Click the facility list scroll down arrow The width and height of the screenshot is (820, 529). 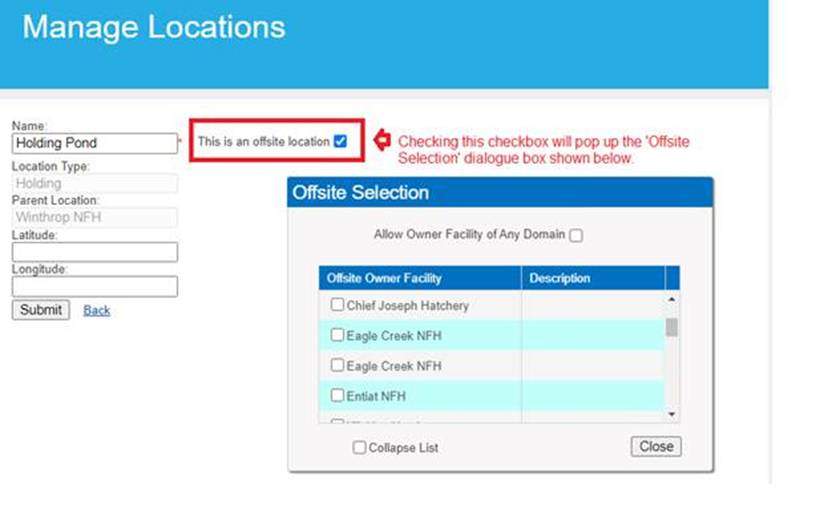[672, 414]
